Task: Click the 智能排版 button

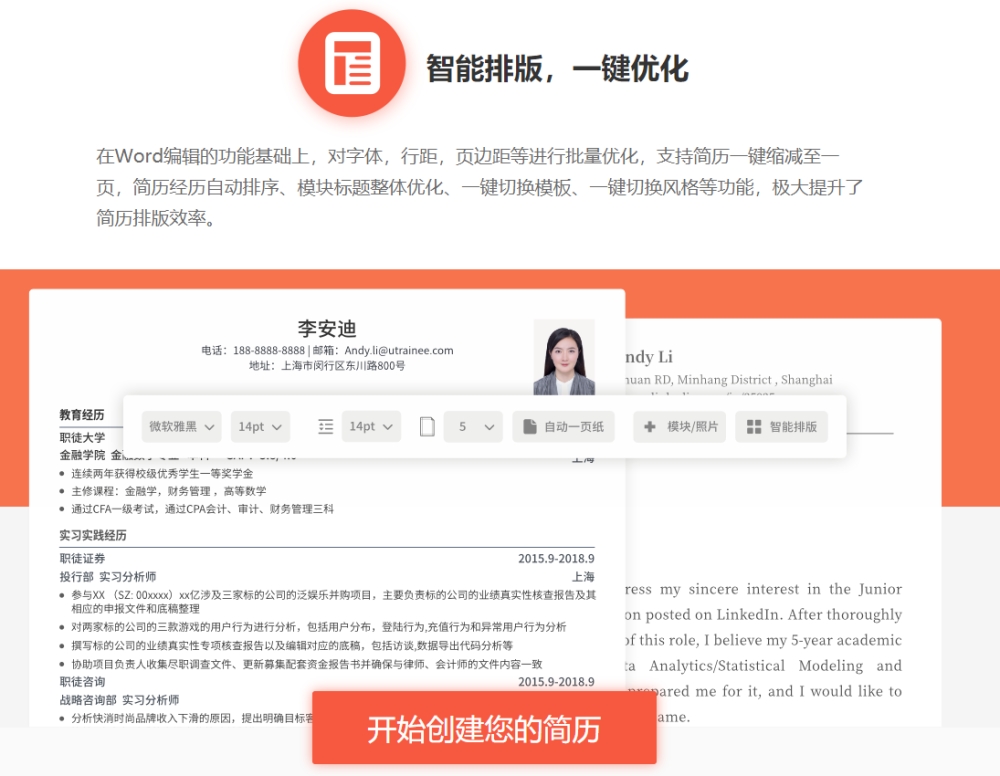Action: pos(781,427)
